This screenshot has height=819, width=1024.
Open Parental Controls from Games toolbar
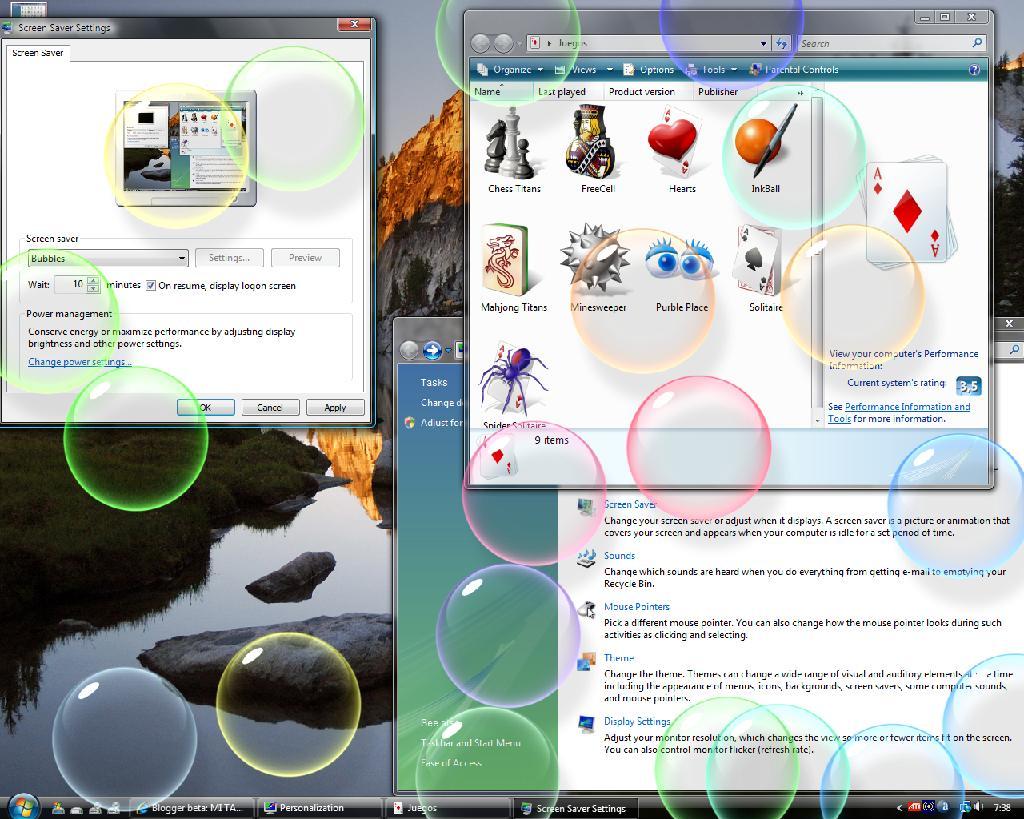[794, 70]
